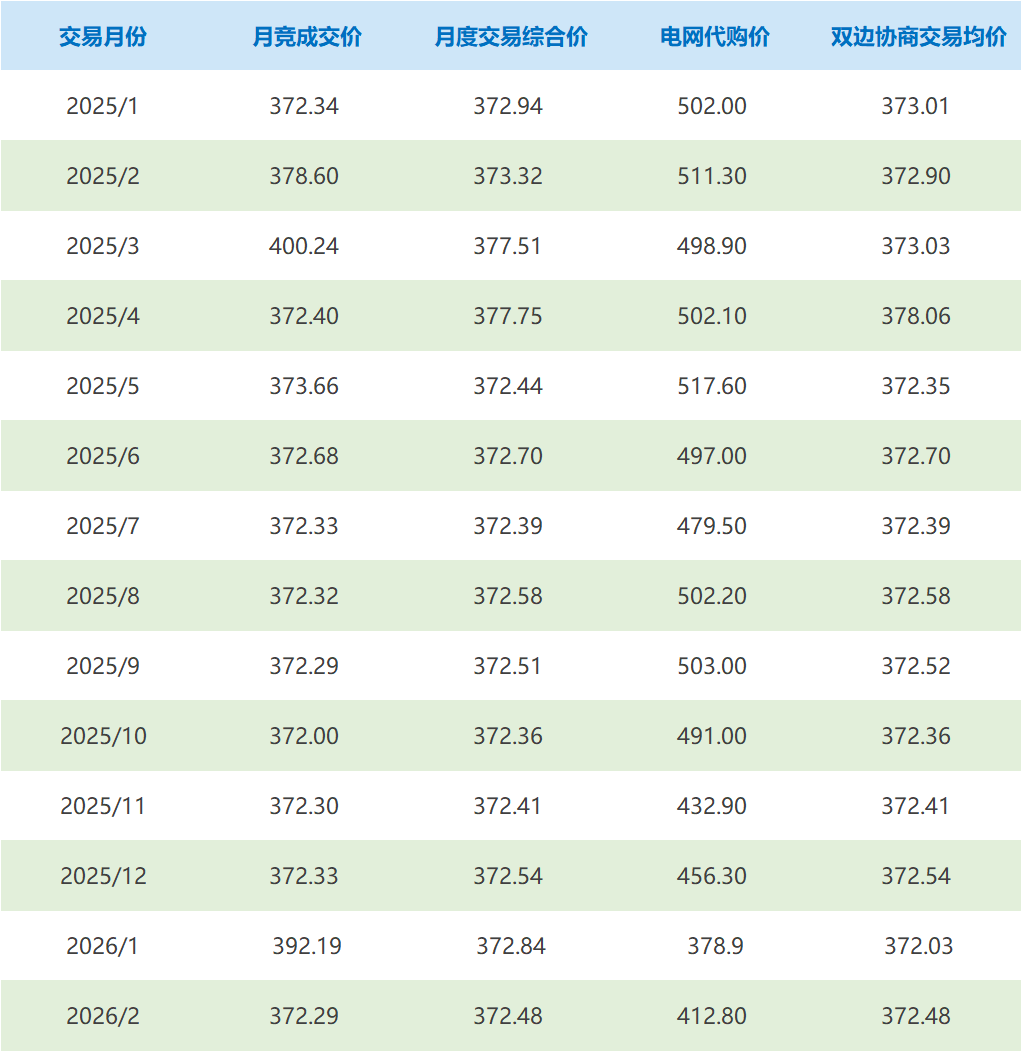Click the 511.30 cell in 2025/2 row
1022x1052 pixels.
[712, 176]
